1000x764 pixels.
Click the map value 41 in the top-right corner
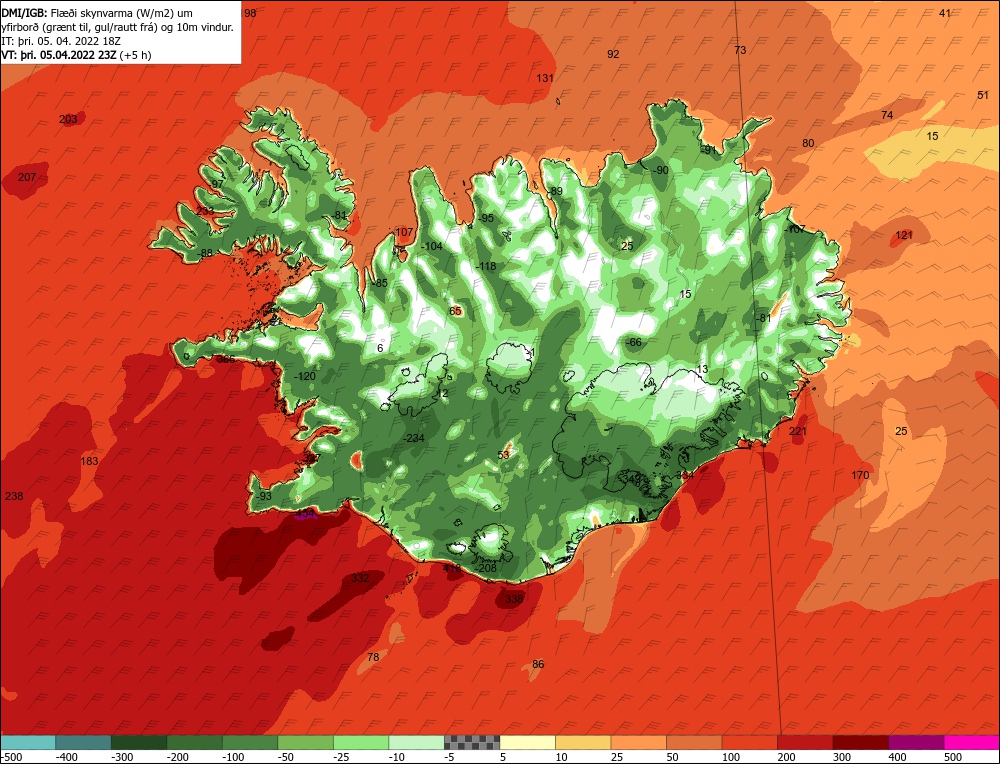[945, 13]
